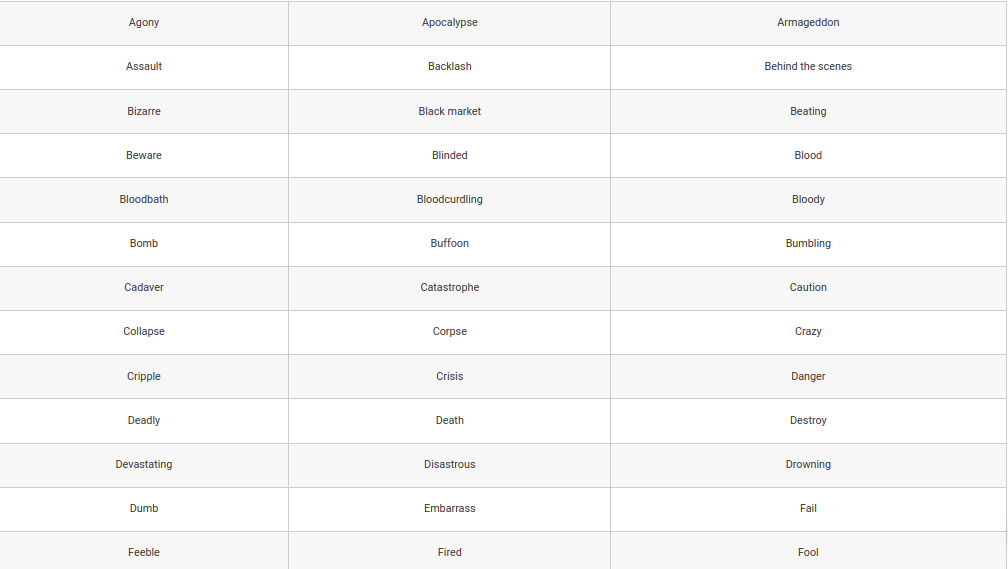Screen dimensions: 1008x569
Task: Click the Corpse entry
Action: coord(449,332)
